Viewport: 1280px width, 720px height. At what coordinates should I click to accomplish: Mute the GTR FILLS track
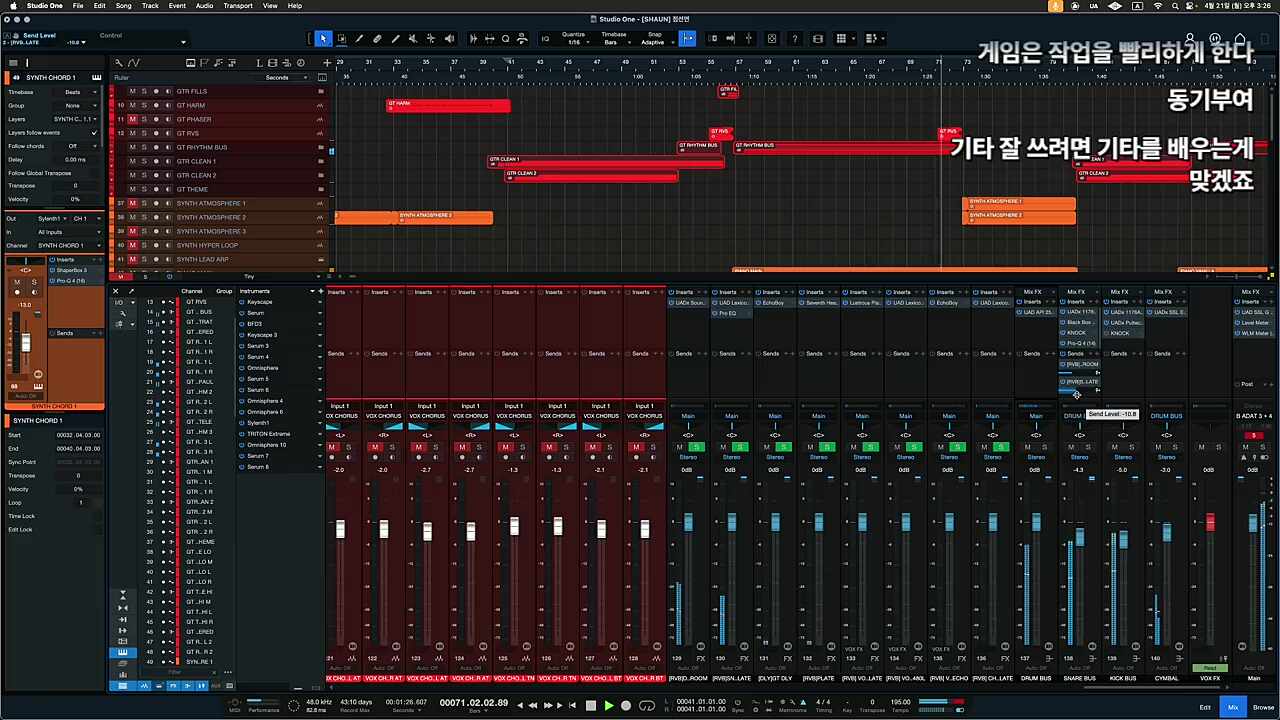(132, 91)
